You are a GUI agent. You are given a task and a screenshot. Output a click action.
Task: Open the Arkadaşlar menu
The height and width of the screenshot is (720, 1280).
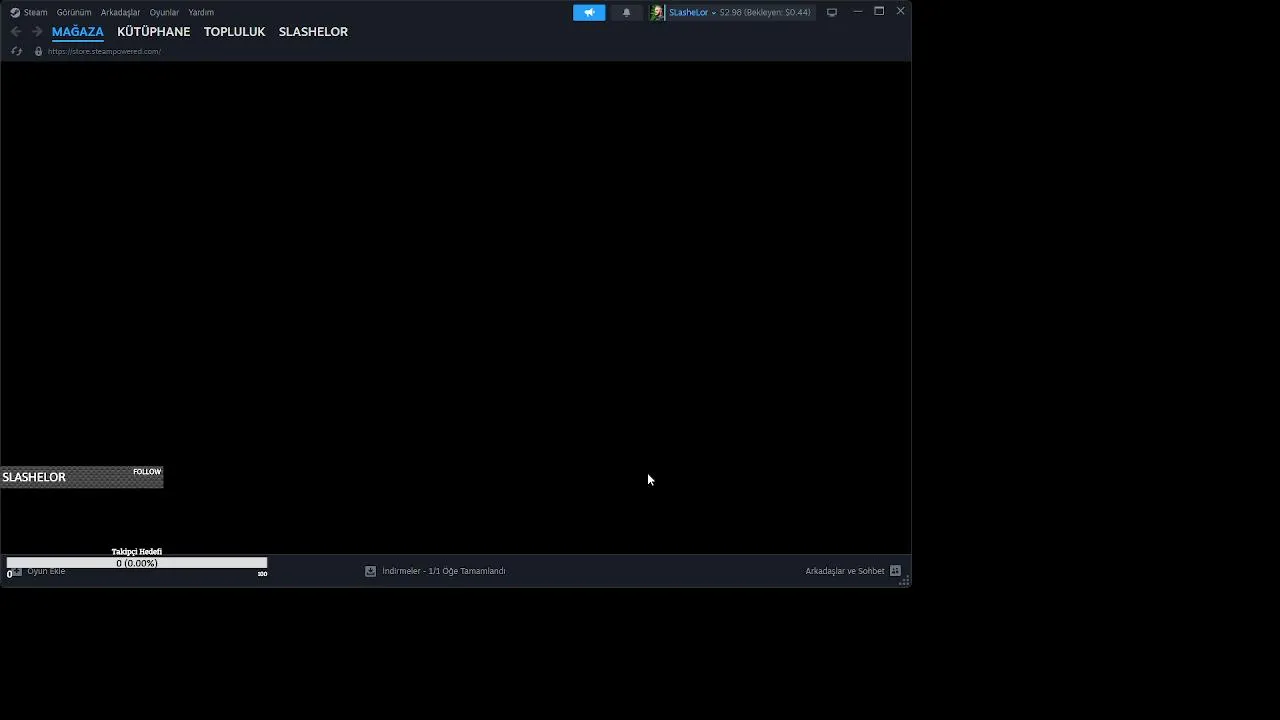click(120, 12)
